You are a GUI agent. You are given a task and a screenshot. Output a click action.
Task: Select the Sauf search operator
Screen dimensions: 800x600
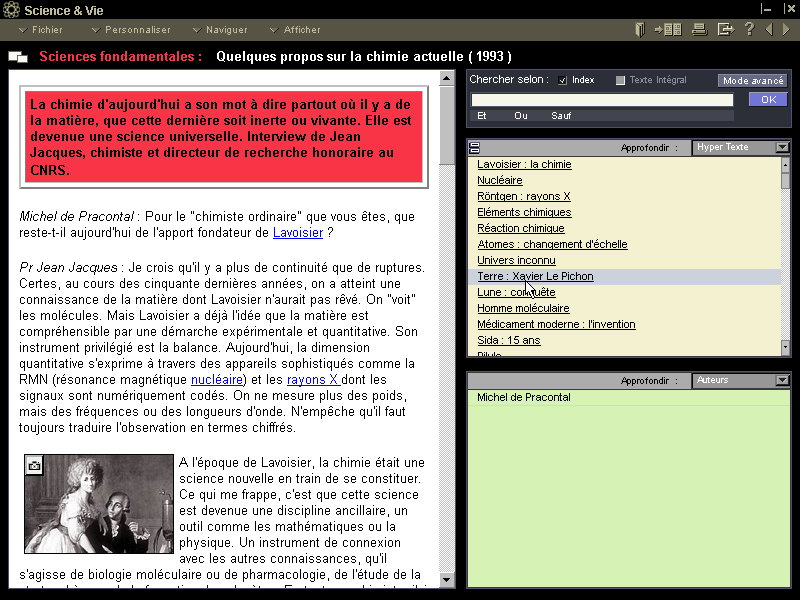pyautogui.click(x=561, y=116)
